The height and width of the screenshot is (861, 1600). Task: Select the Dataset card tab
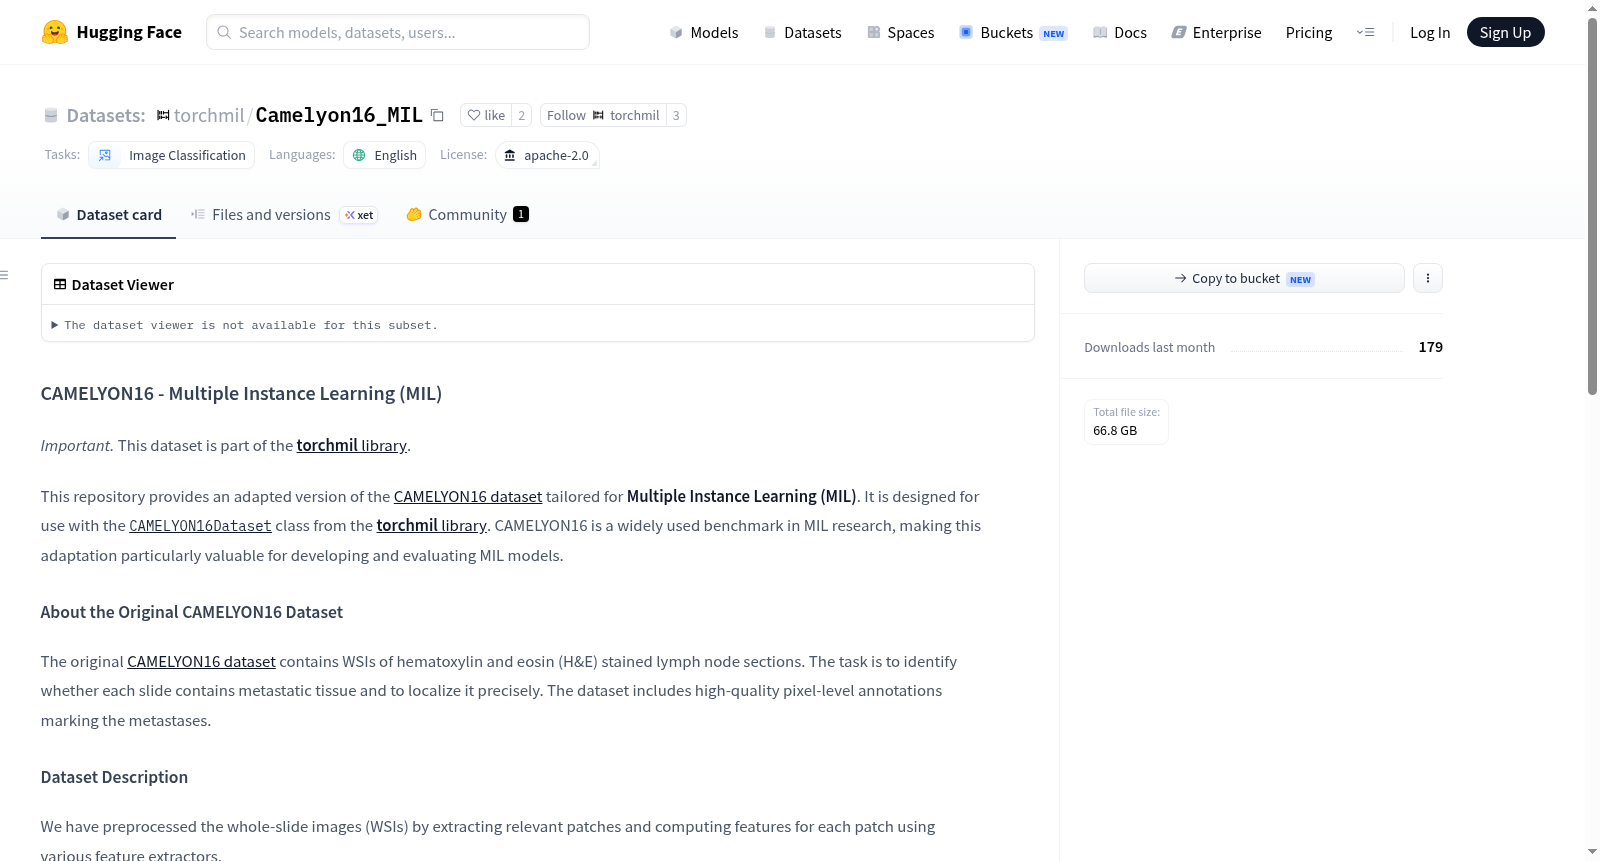[x=108, y=214]
